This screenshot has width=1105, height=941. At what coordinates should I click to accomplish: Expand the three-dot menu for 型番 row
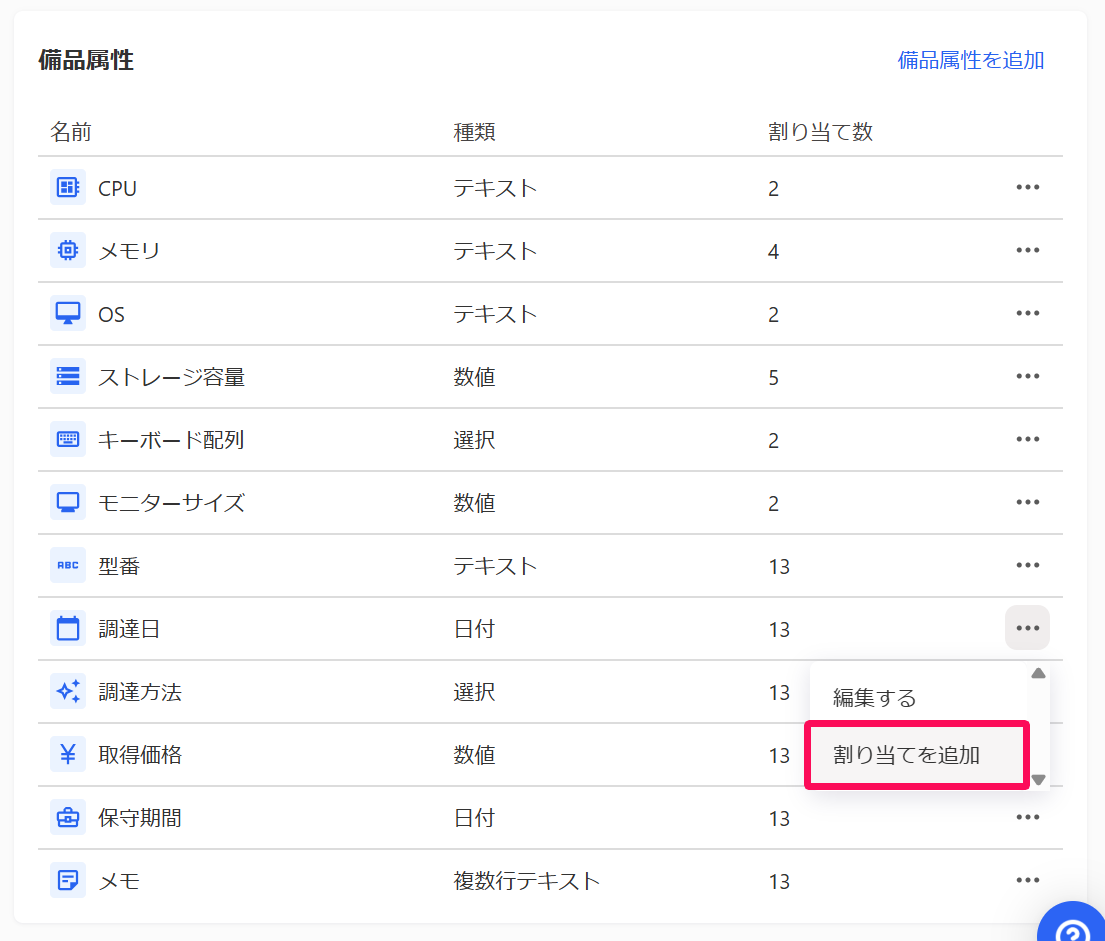click(1027, 566)
